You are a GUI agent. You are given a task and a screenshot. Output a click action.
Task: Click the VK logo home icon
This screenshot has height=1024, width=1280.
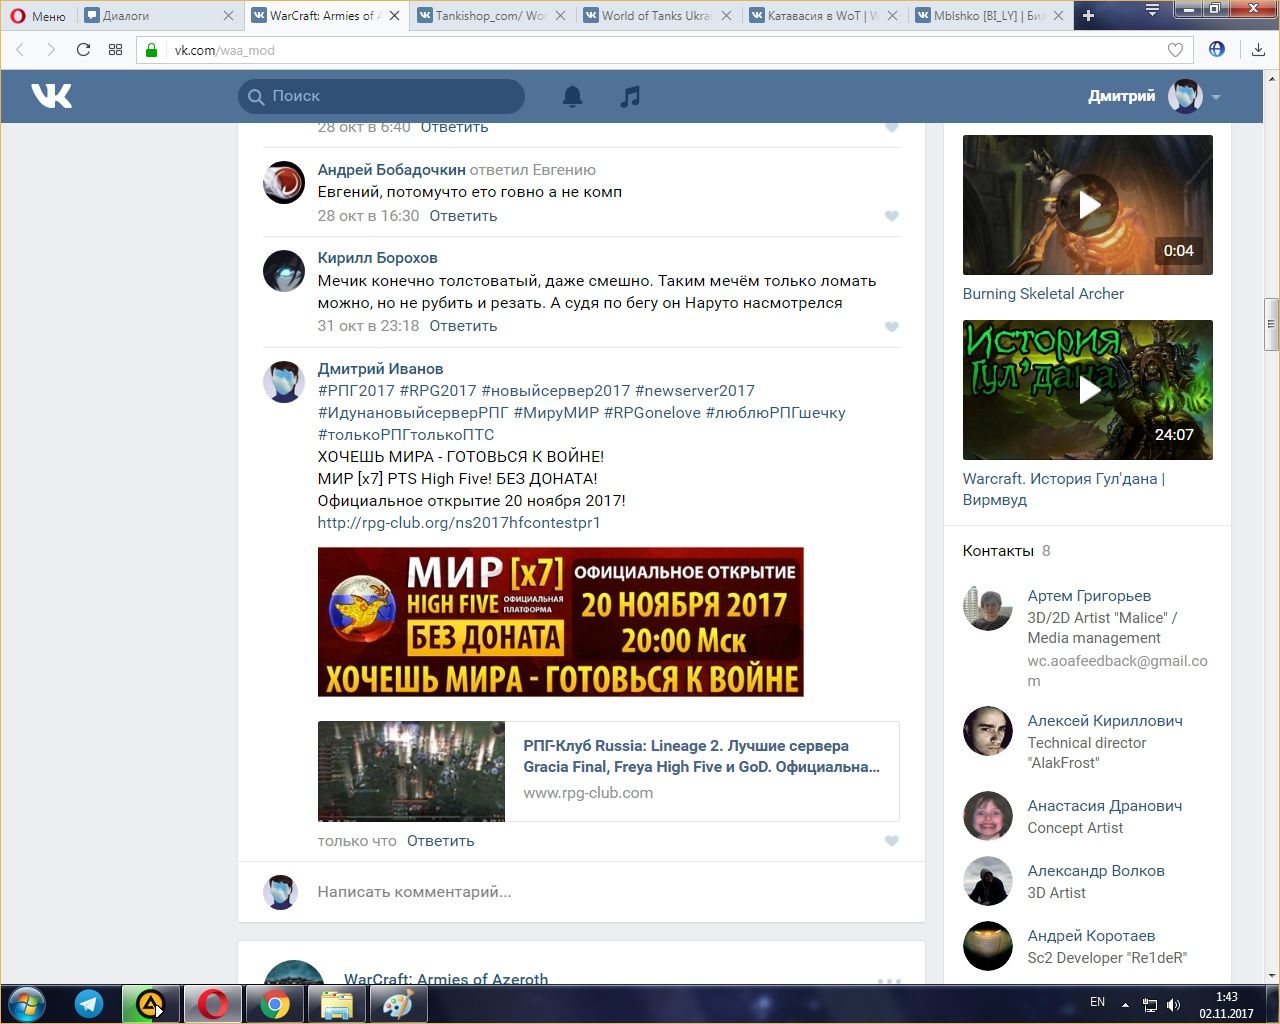point(51,96)
